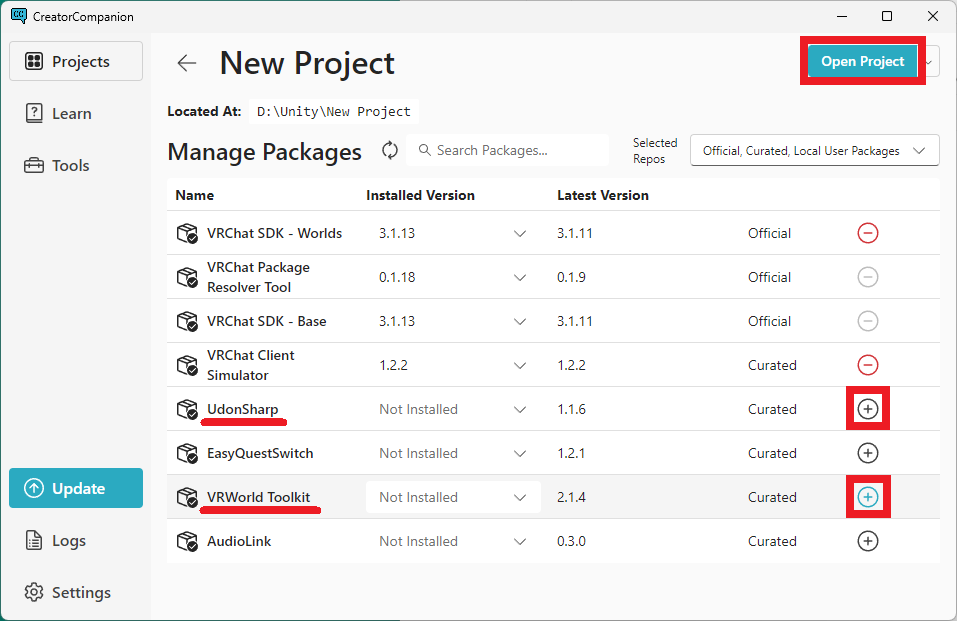Expand the arrow next to Open Project
Screen dimensions: 957x621
coord(930,62)
